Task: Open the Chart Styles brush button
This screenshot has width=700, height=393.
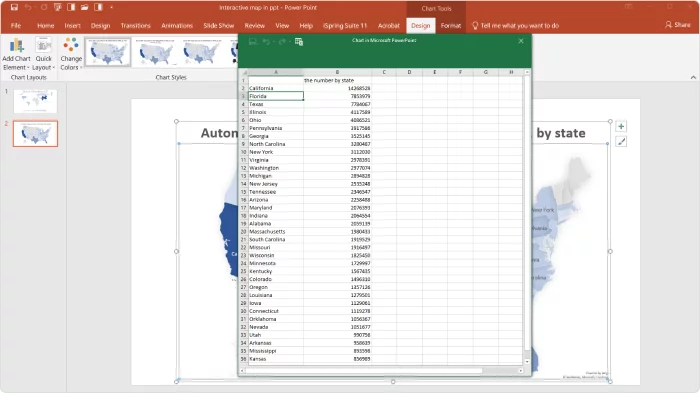Action: point(621,142)
